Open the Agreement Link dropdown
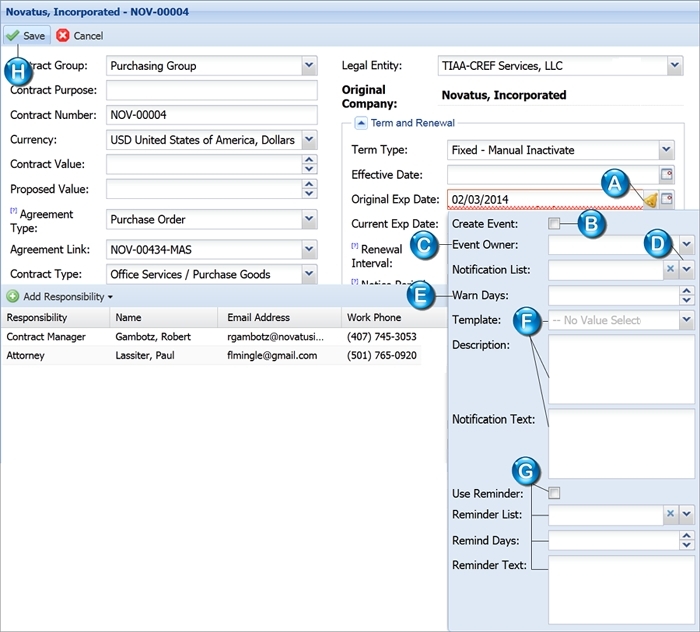This screenshot has width=700, height=632. (309, 249)
